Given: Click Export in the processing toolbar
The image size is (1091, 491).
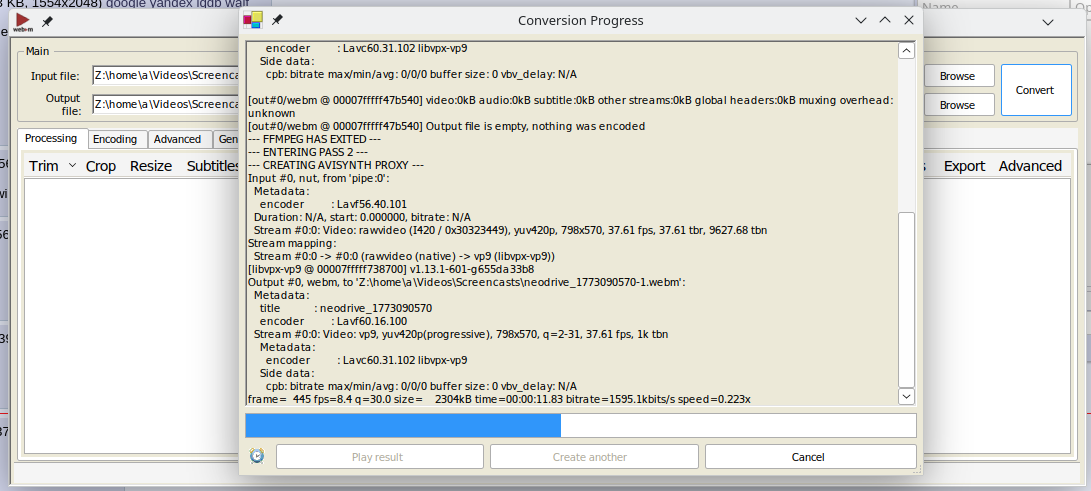Looking at the screenshot, I should [x=964, y=166].
